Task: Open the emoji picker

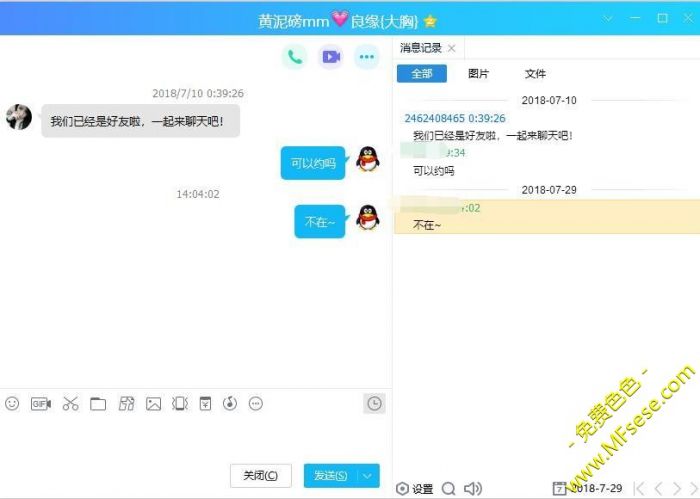Action: (x=12, y=404)
